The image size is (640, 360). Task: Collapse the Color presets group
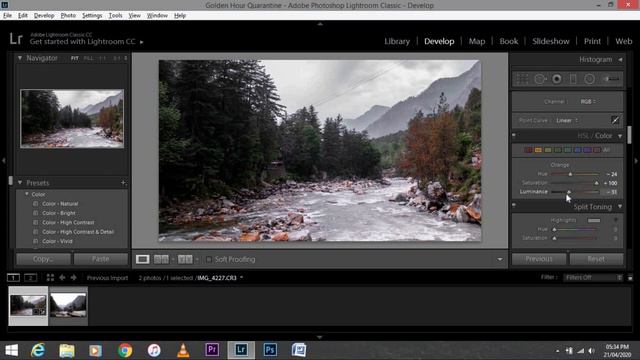(x=27, y=194)
